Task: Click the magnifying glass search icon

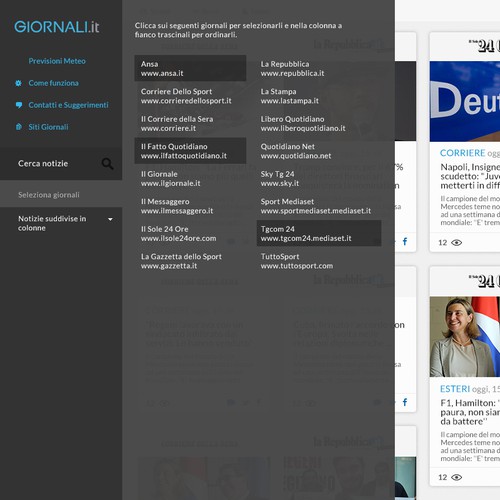Action: (x=107, y=164)
